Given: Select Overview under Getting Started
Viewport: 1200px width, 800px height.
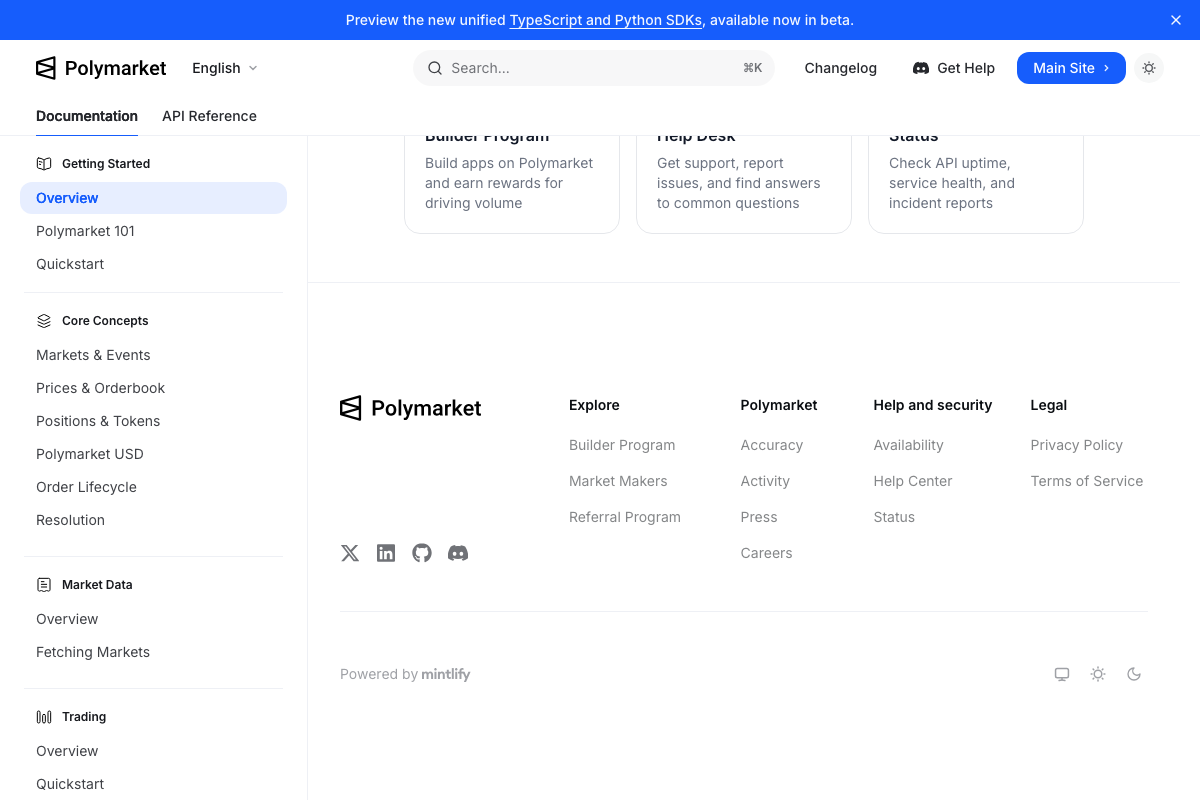Looking at the screenshot, I should [x=153, y=198].
